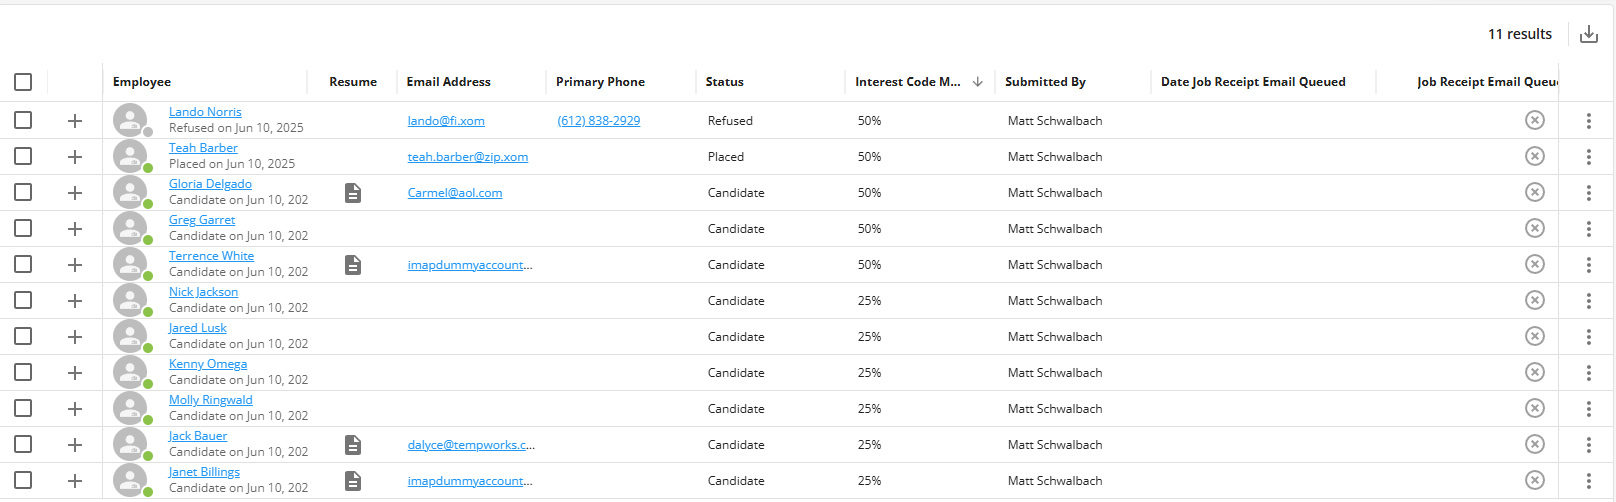The height and width of the screenshot is (502, 1616).
Task: Select all rows with header checkbox
Action: coord(23,82)
